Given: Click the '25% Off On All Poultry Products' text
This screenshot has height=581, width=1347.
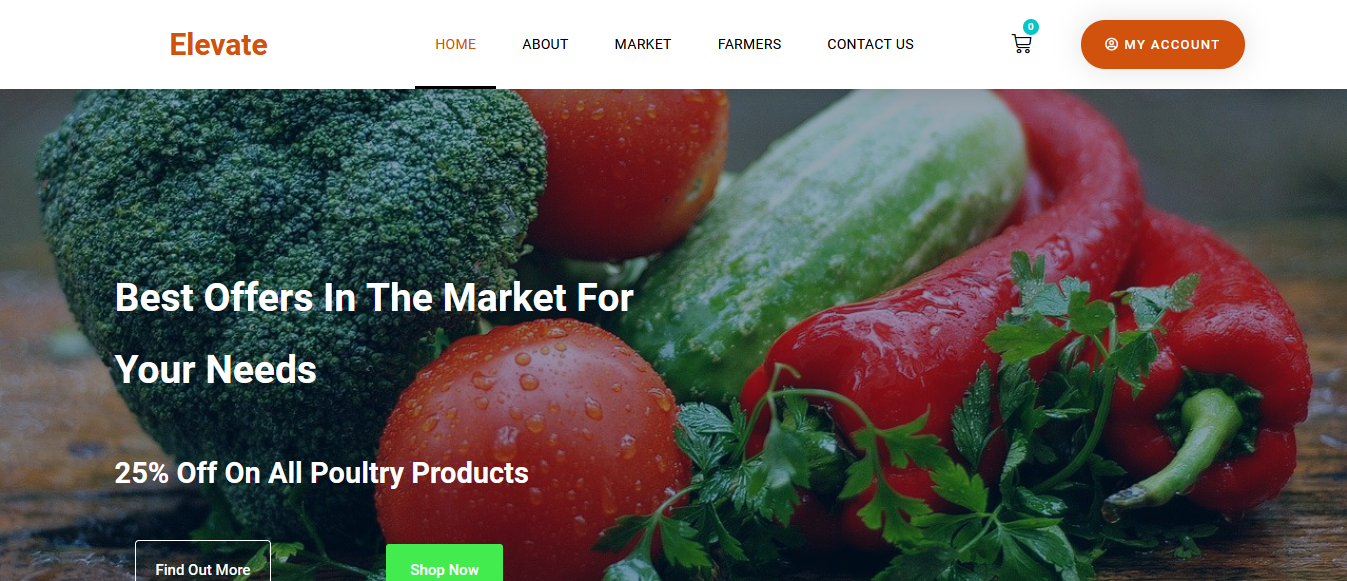Looking at the screenshot, I should 321,473.
